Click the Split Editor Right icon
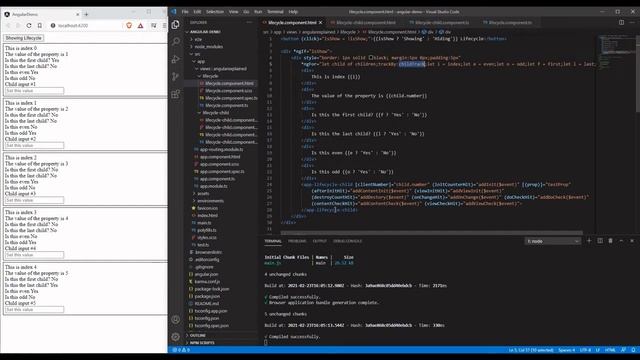The width and height of the screenshot is (640, 360). pos(621,22)
